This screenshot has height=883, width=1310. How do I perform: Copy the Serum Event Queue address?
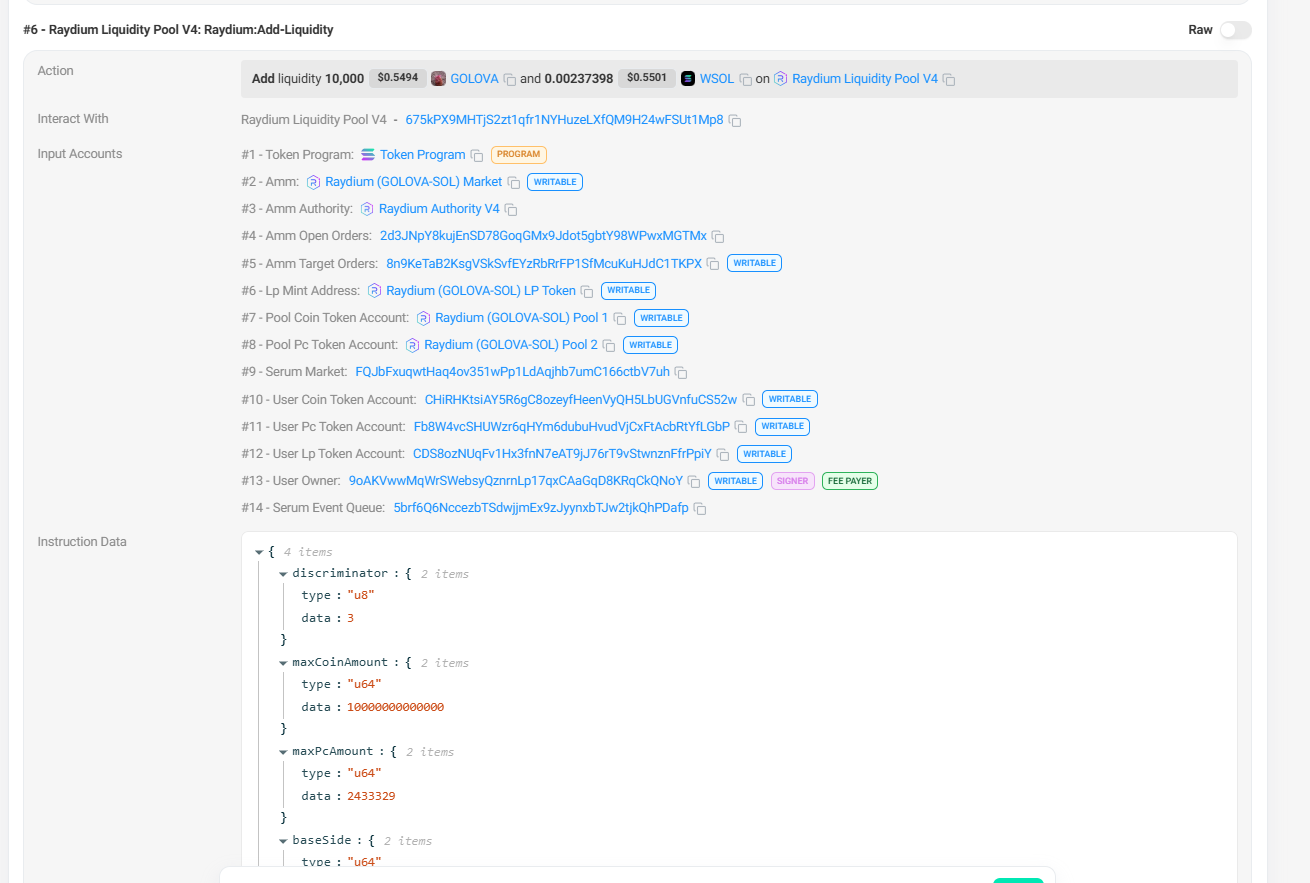(x=700, y=508)
